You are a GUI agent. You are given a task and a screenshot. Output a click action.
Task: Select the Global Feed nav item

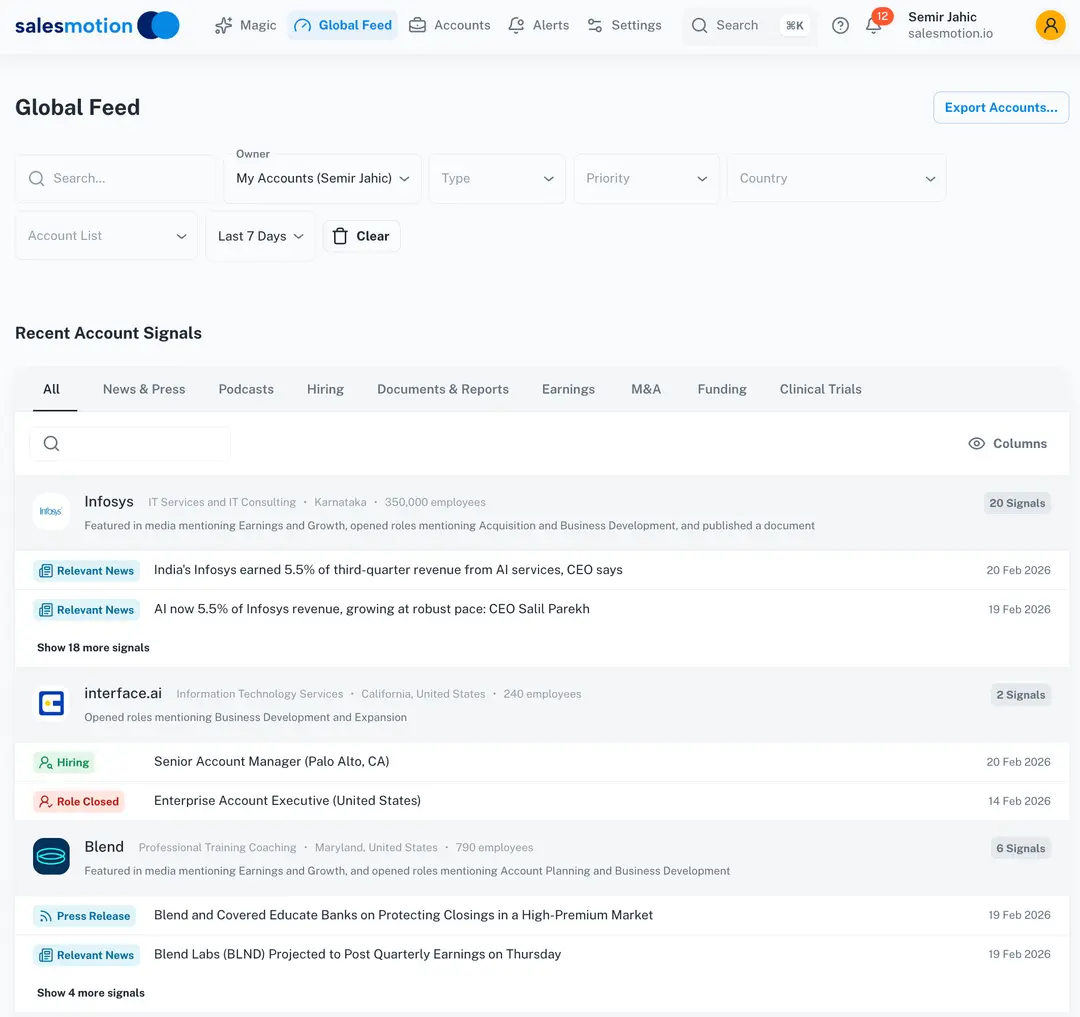tap(342, 25)
